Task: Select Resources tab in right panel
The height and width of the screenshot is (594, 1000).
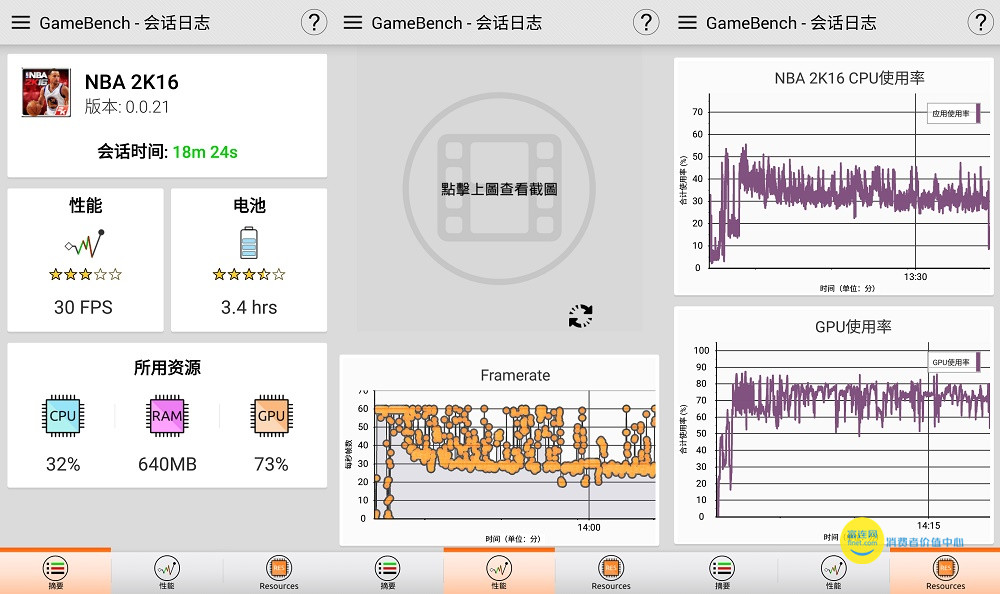Action: (x=945, y=572)
